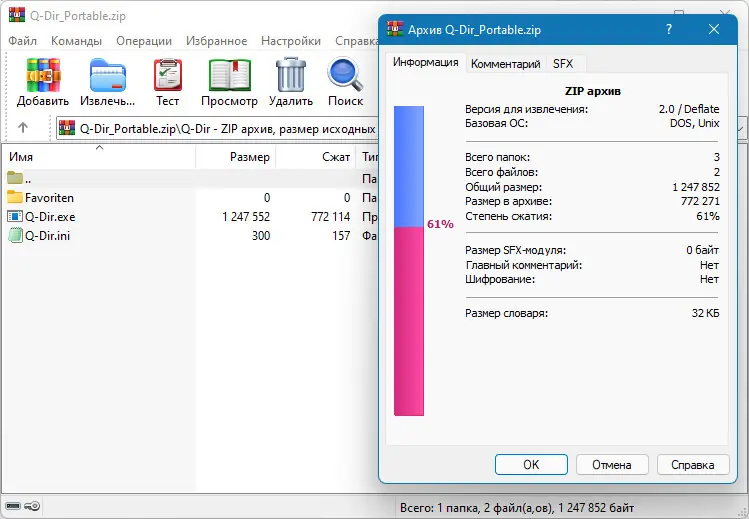Viewport: 749px width, 519px height.
Task: Click the '0 байт' SFX module value
Action: (703, 250)
